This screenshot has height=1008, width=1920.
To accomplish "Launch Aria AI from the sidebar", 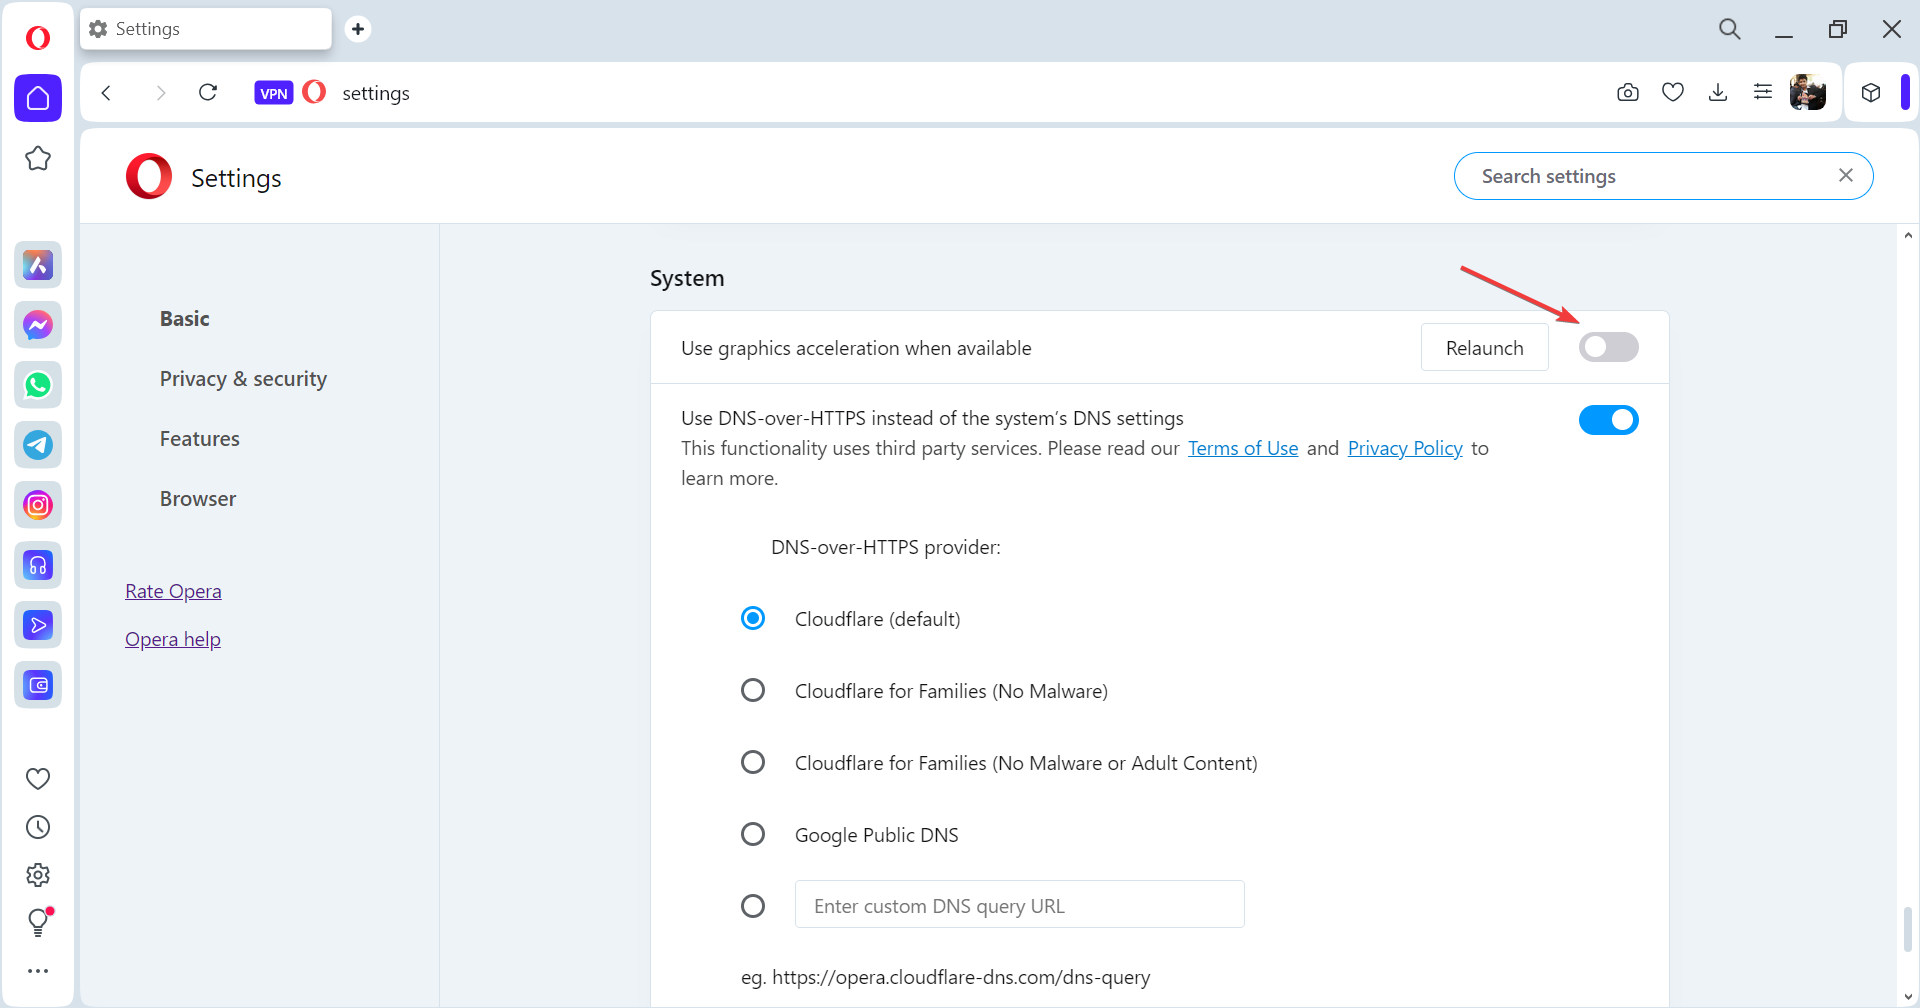I will [38, 265].
